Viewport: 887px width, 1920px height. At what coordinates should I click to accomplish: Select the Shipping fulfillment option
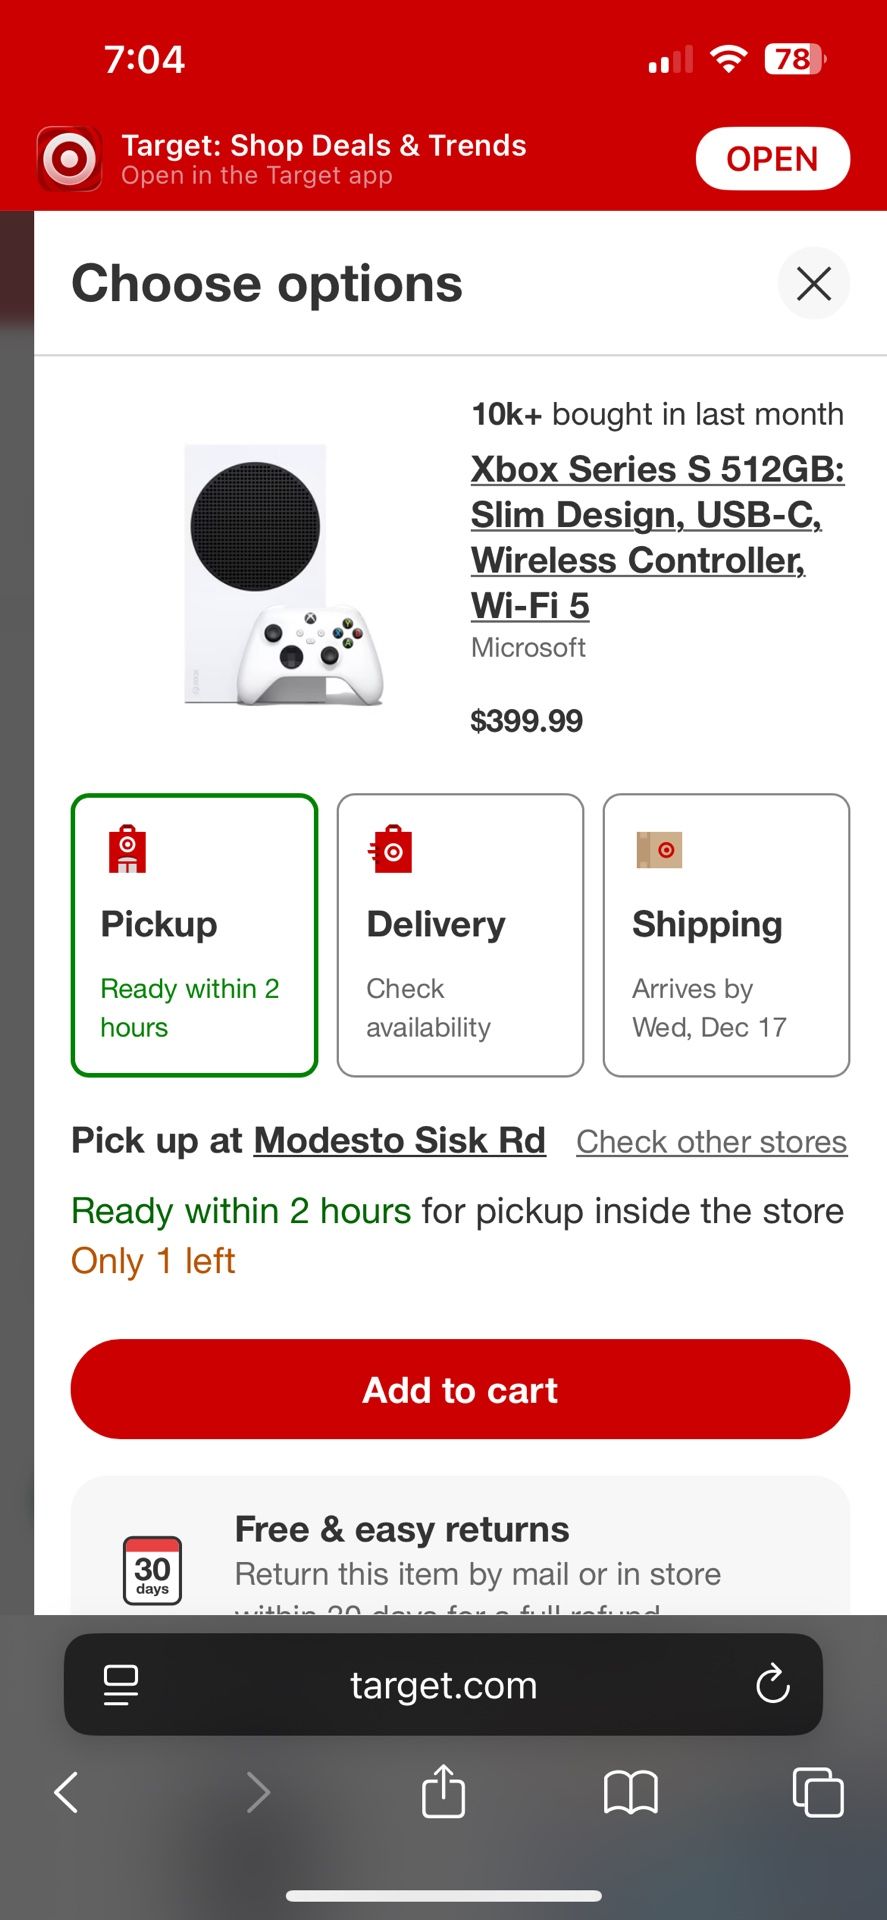point(726,936)
